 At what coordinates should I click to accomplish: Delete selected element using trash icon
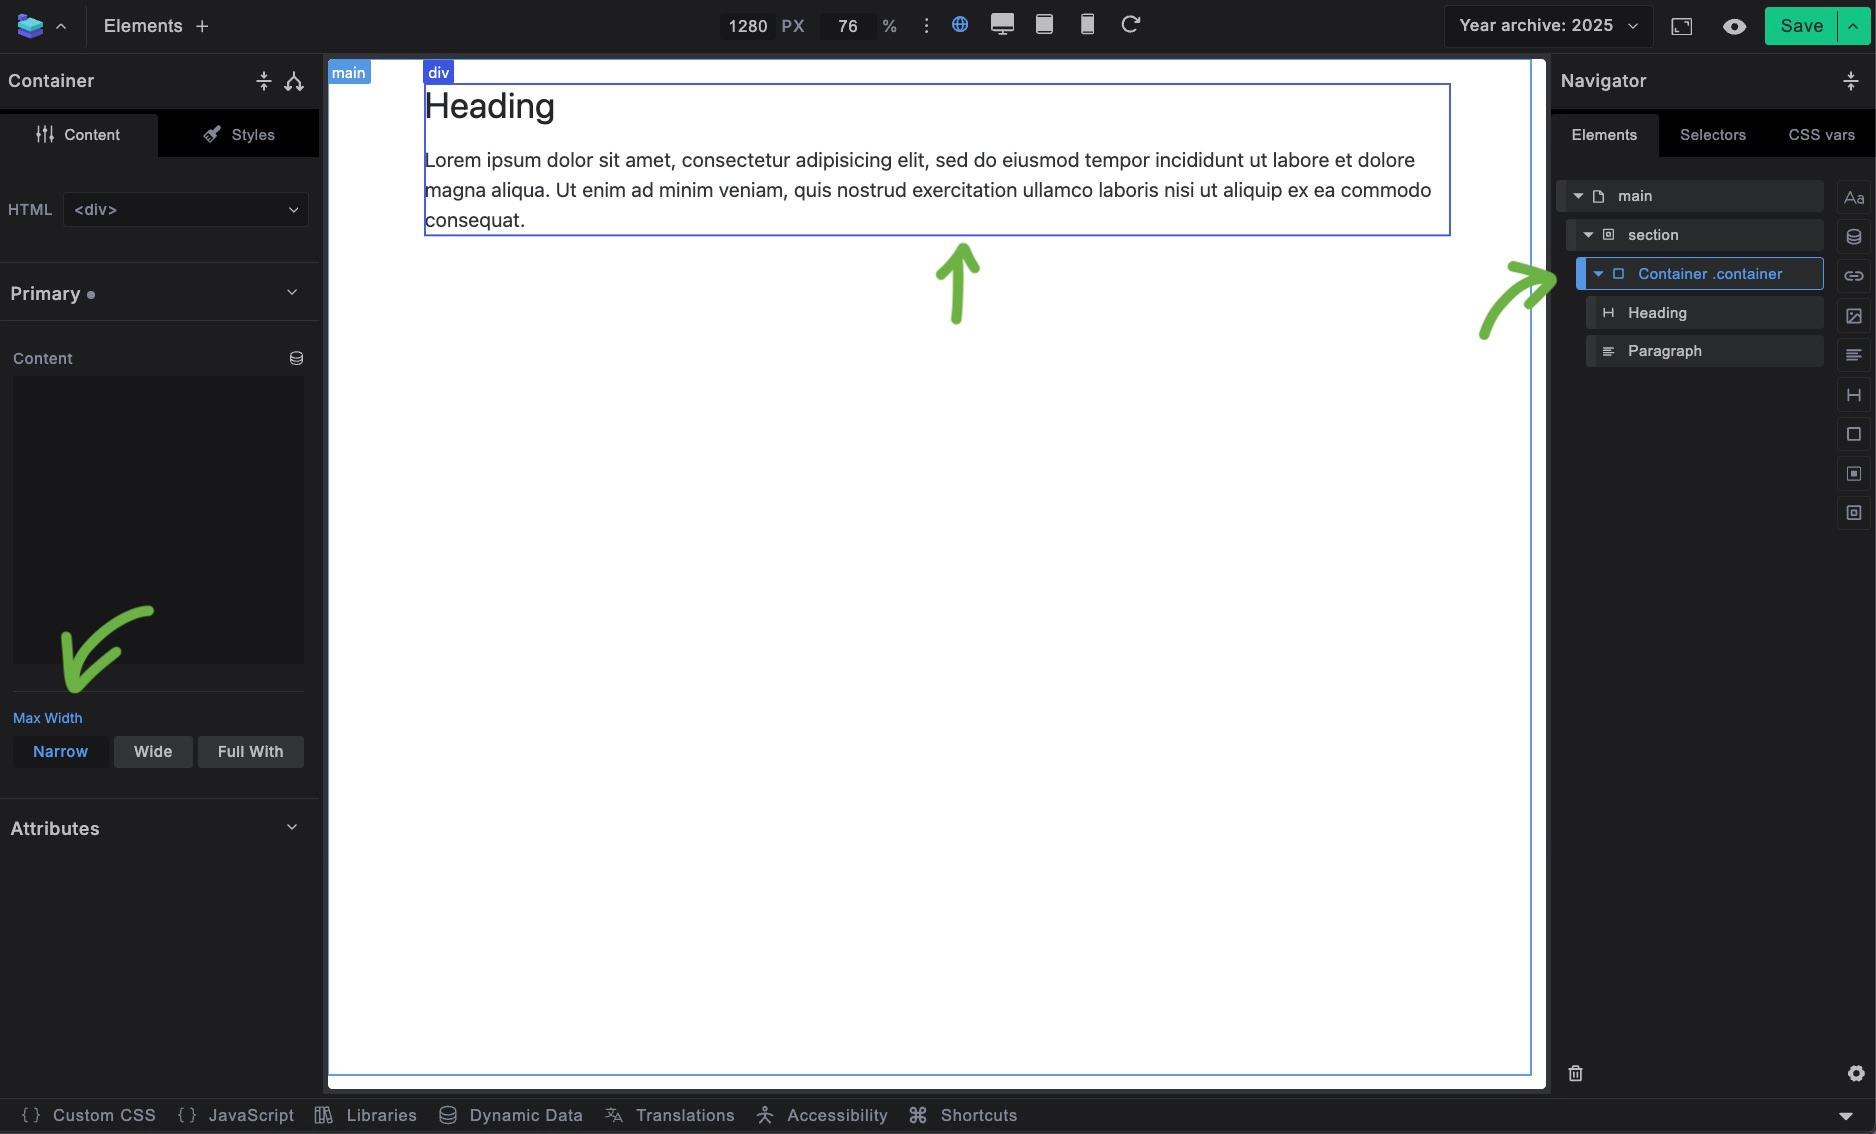[1575, 1073]
